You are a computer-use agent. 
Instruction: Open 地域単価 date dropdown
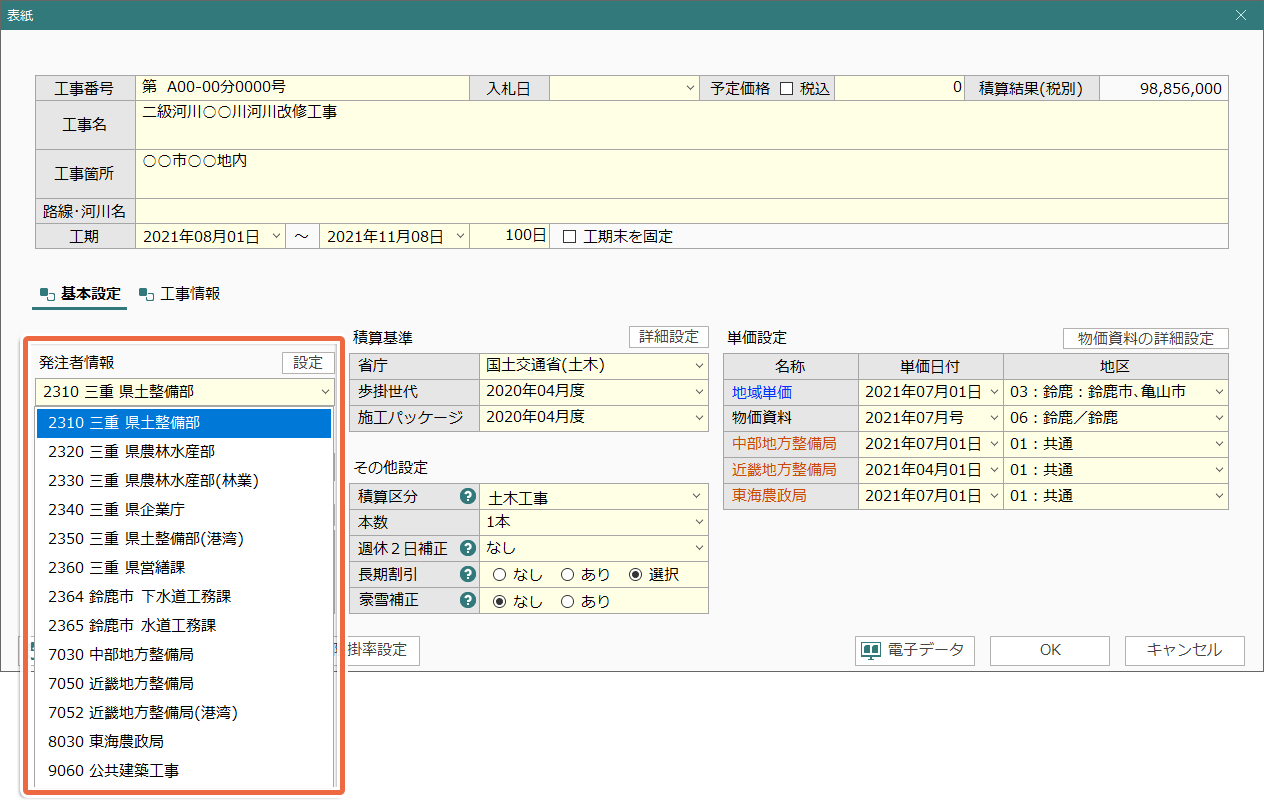click(x=993, y=392)
